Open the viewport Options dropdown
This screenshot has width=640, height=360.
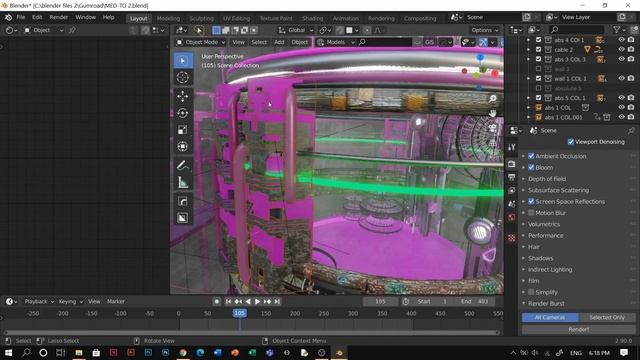click(x=484, y=30)
